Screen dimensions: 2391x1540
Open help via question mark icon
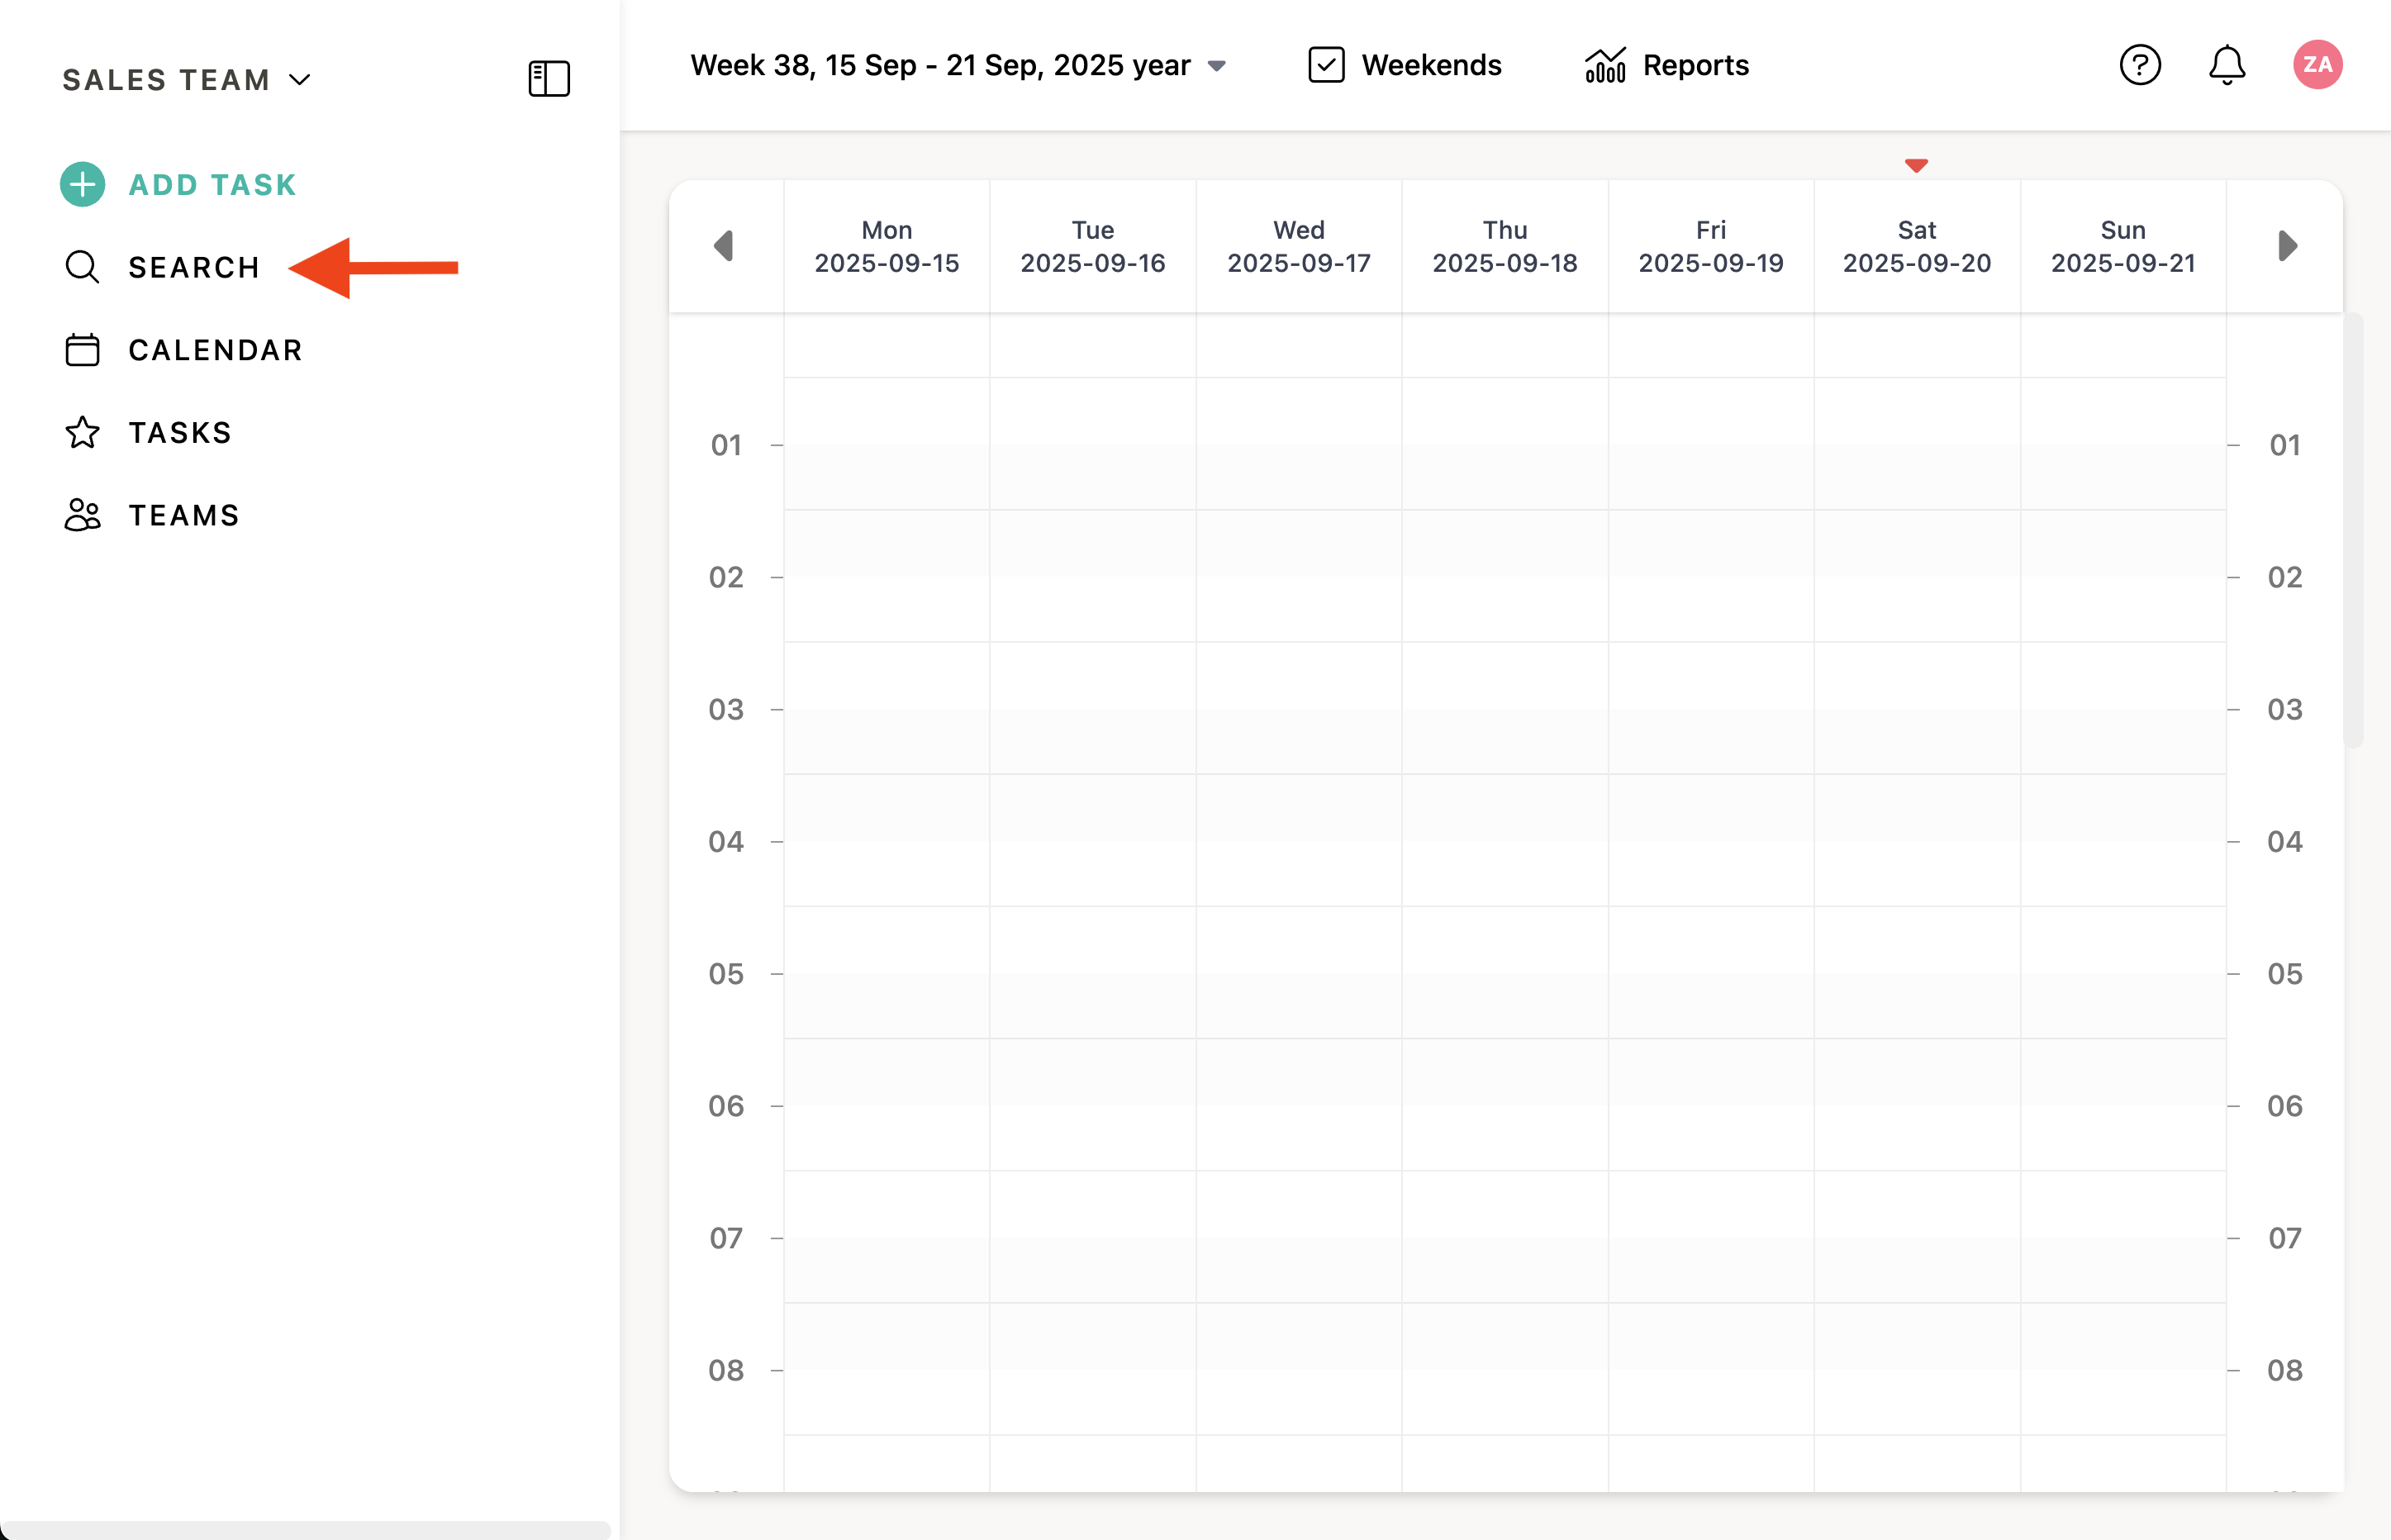(x=2140, y=65)
